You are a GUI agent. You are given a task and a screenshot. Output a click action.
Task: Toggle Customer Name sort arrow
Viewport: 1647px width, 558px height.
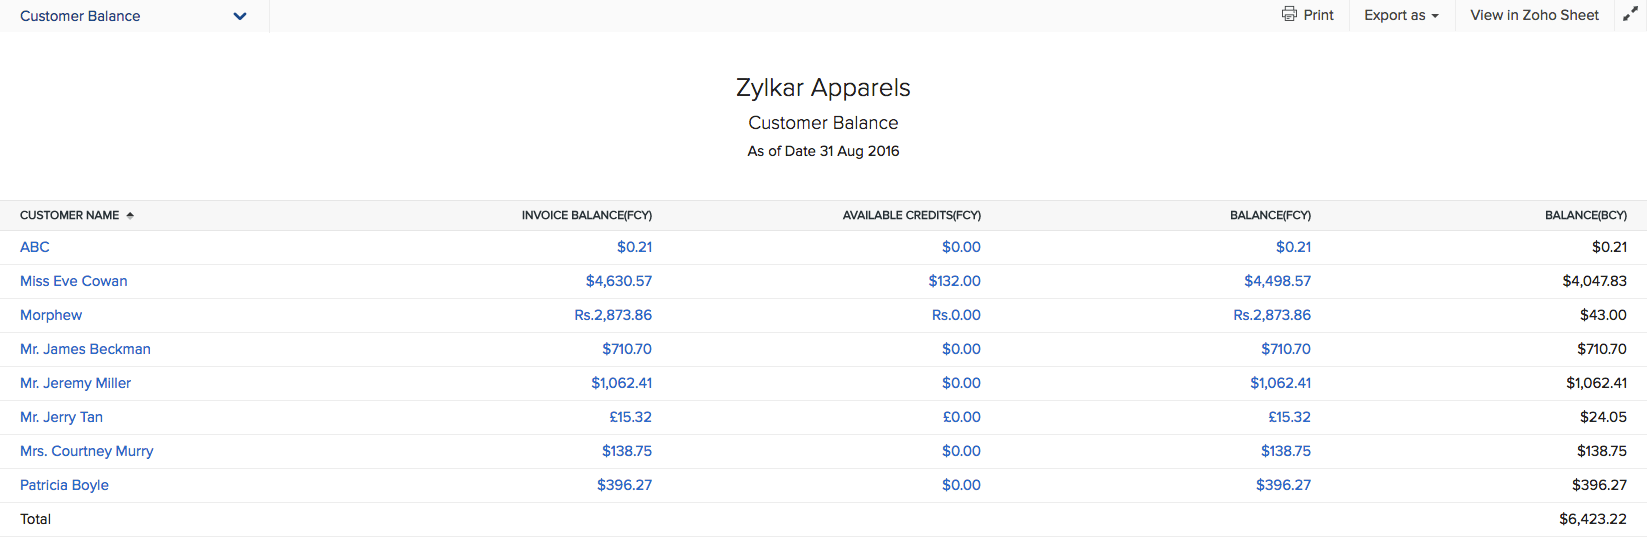click(130, 216)
